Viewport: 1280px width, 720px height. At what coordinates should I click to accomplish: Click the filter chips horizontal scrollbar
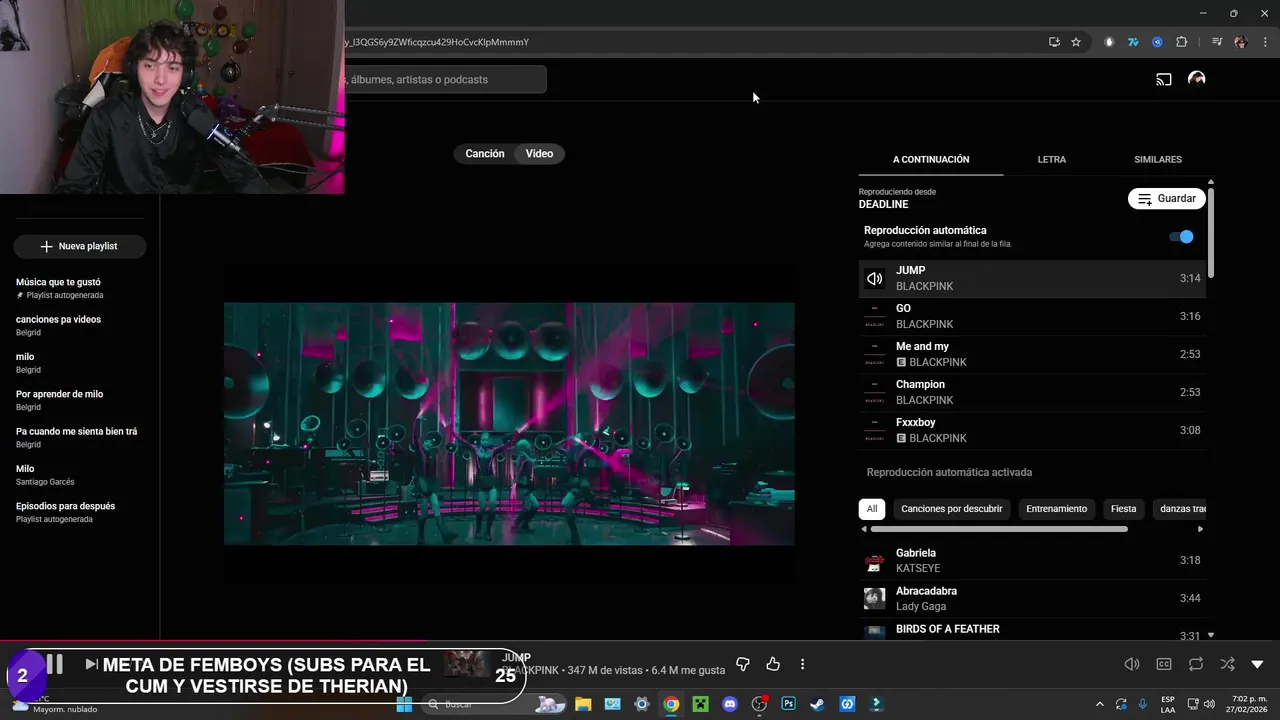pos(999,529)
